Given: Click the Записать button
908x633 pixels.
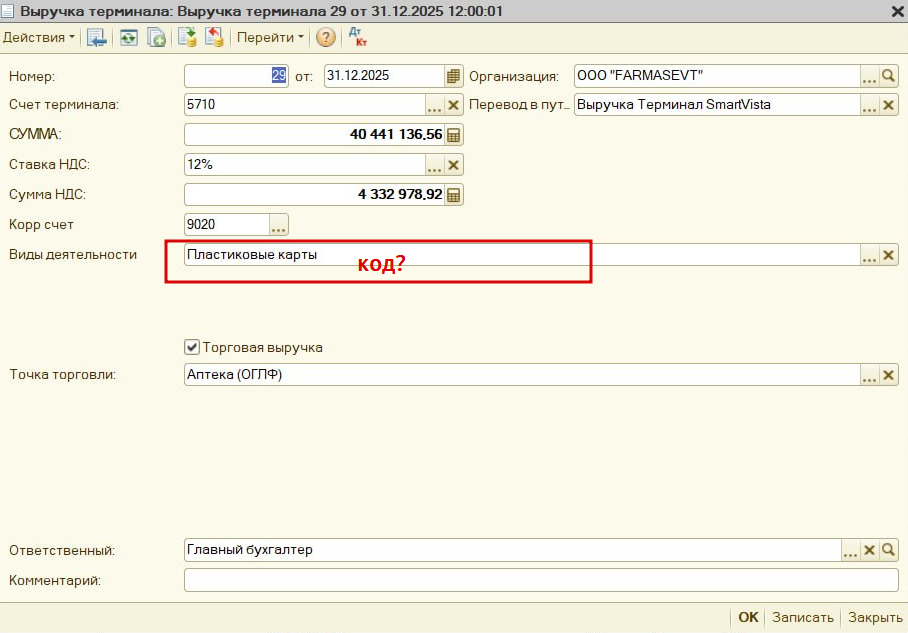Looking at the screenshot, I should (x=803, y=617).
